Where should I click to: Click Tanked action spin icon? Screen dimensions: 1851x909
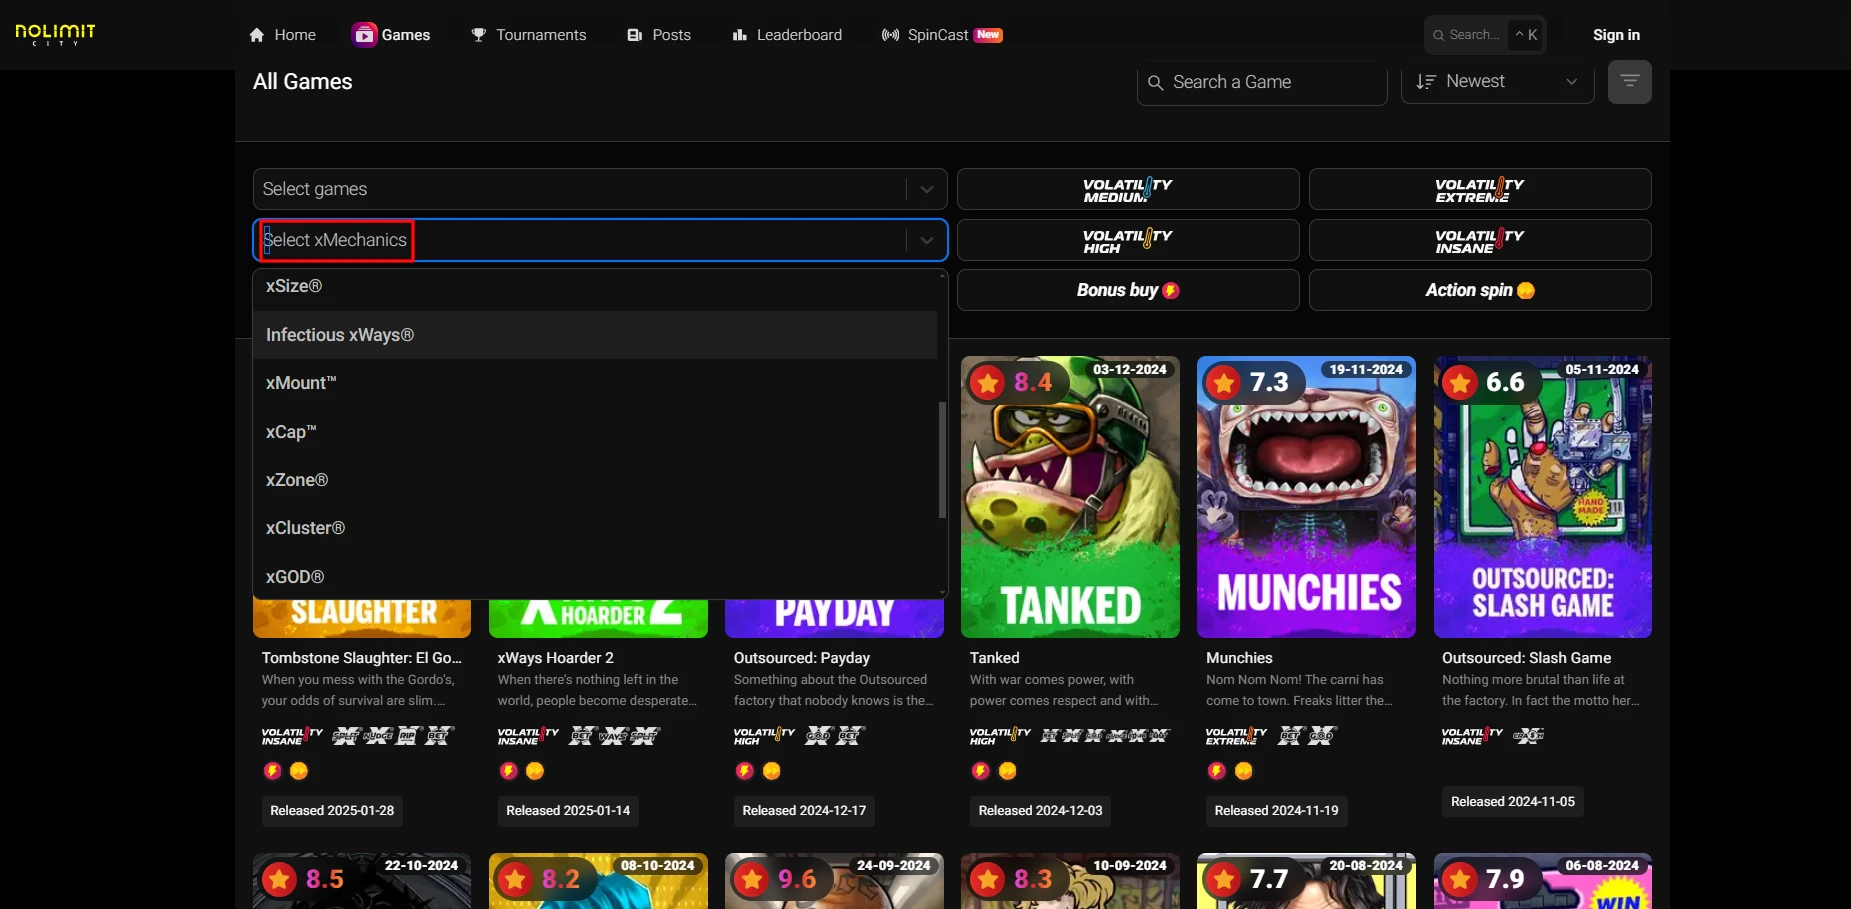[1007, 771]
